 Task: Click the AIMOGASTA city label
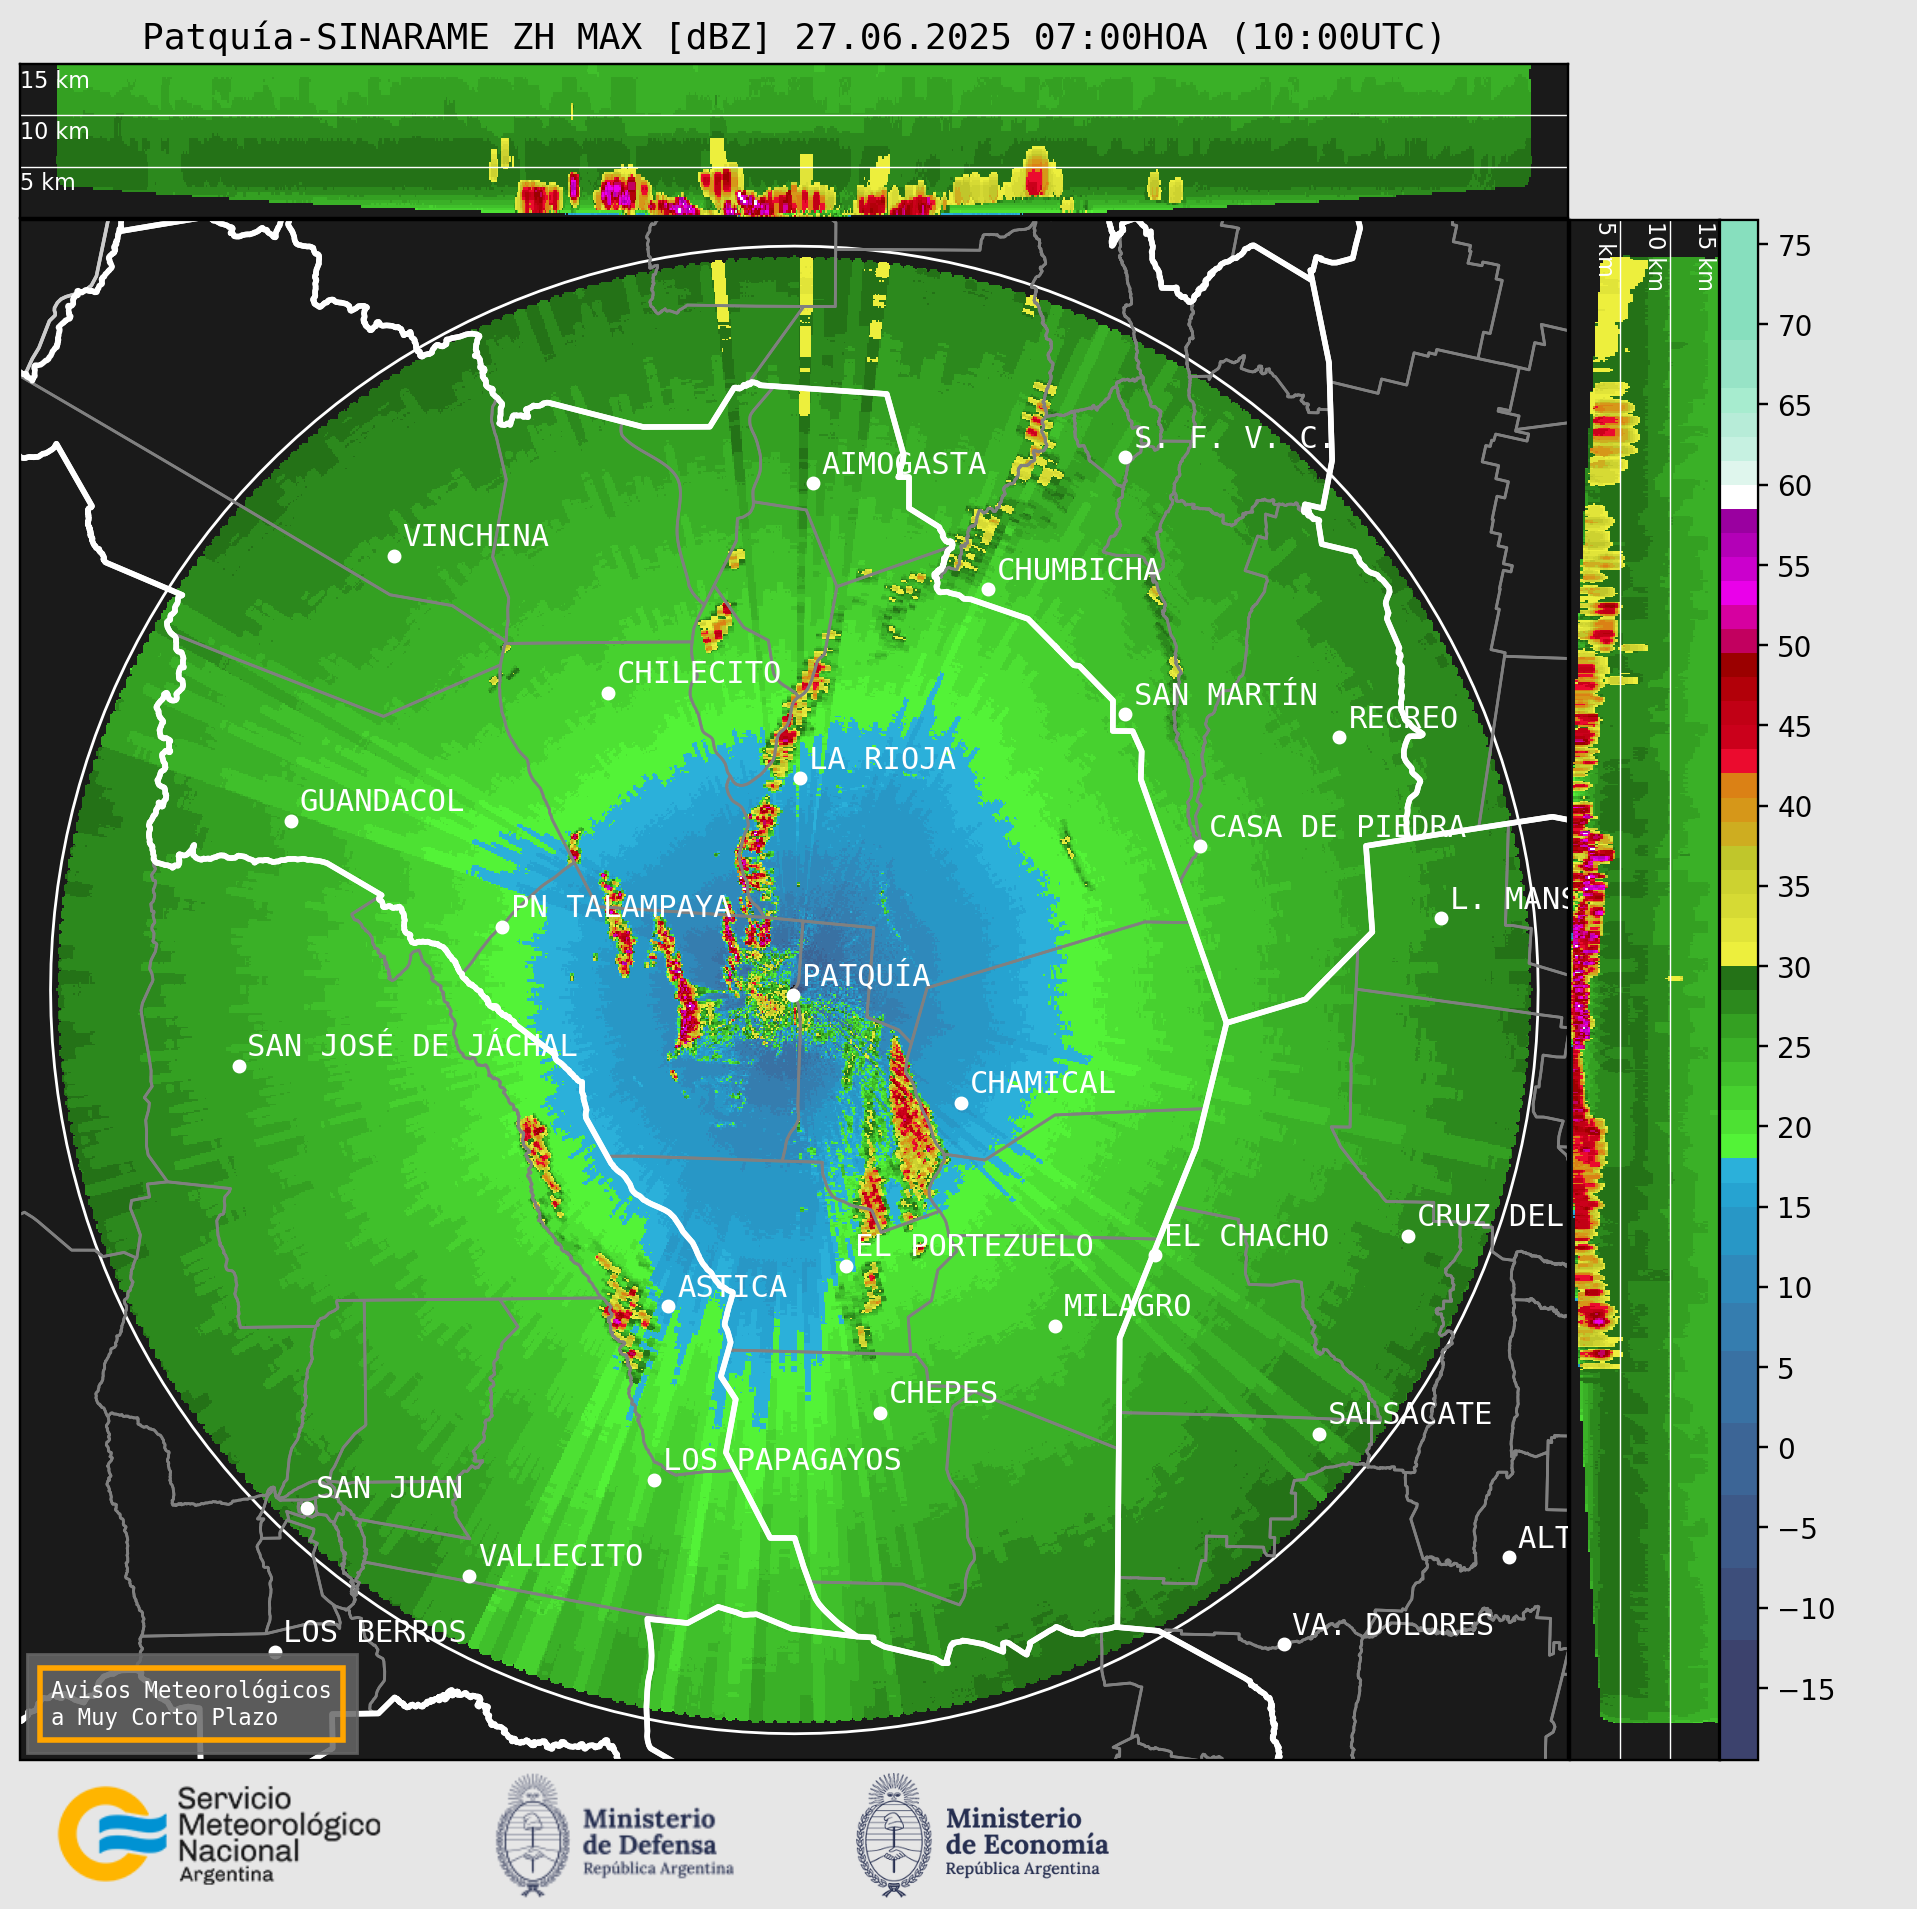pos(904,463)
